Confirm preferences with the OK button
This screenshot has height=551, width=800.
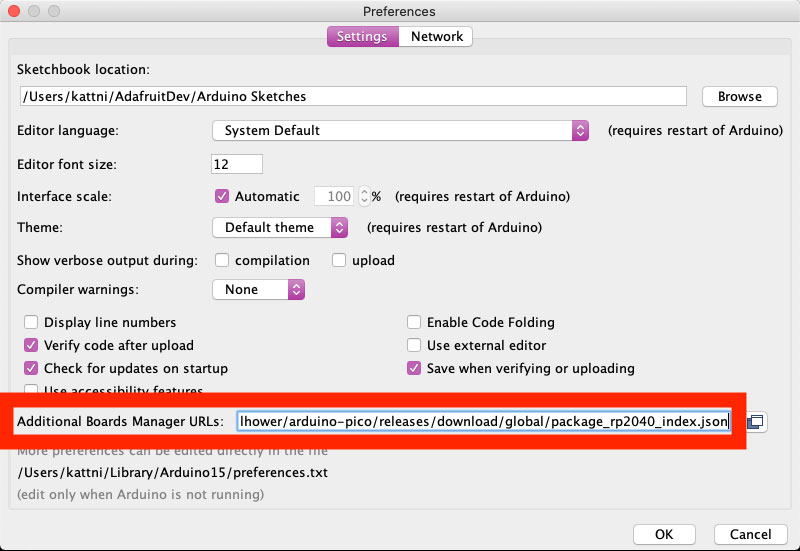(664, 534)
